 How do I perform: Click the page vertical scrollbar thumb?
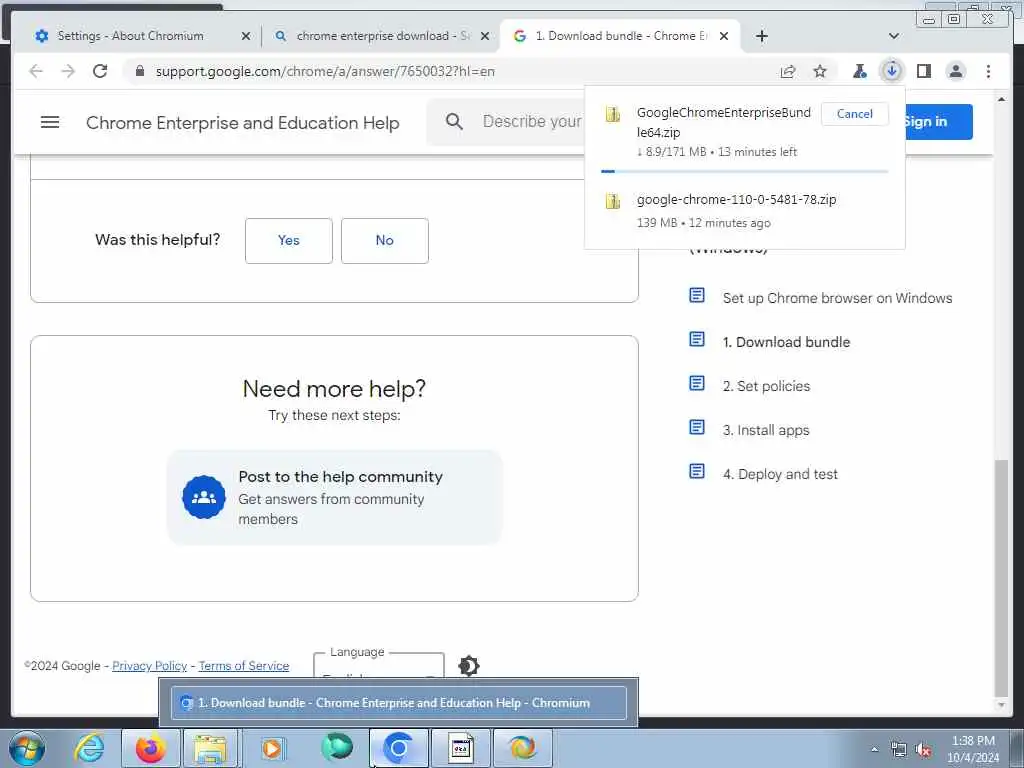(1001, 579)
